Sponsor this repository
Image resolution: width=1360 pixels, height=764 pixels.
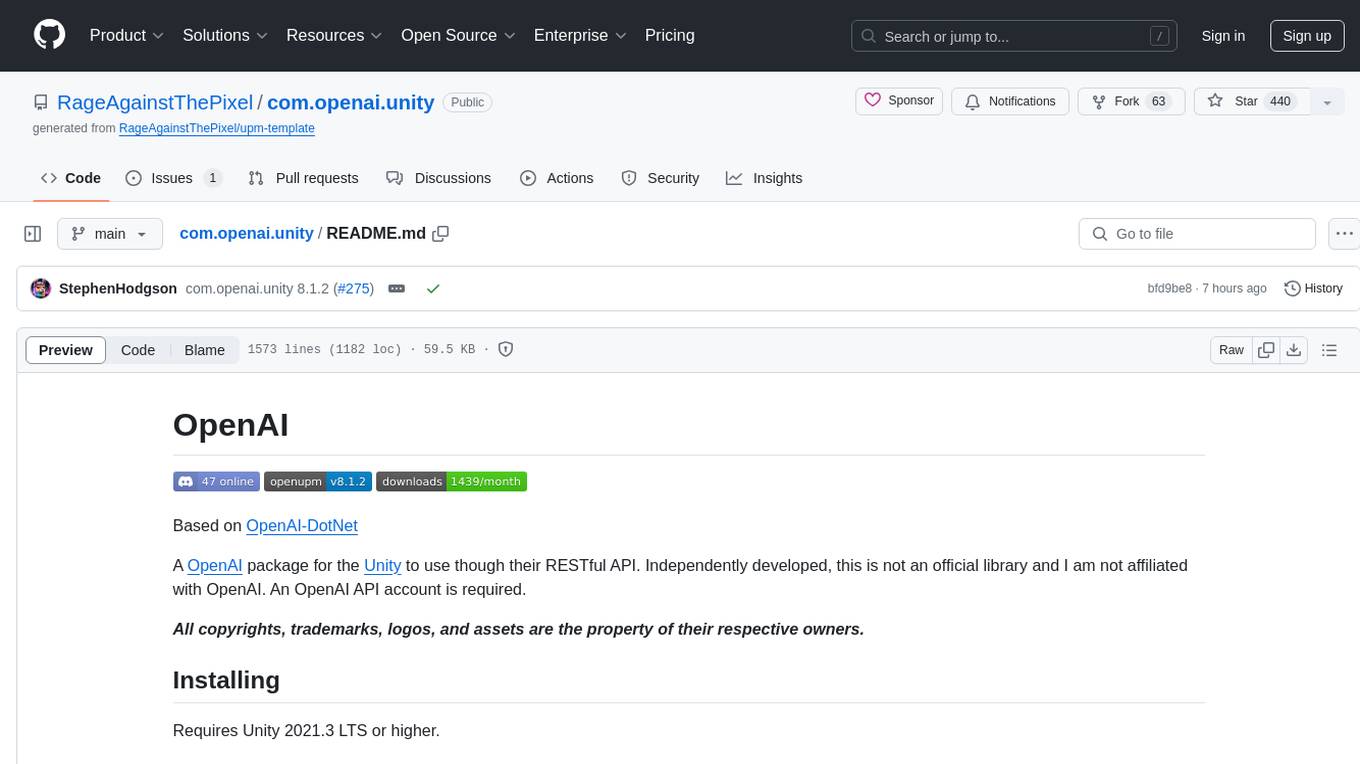[x=900, y=101]
